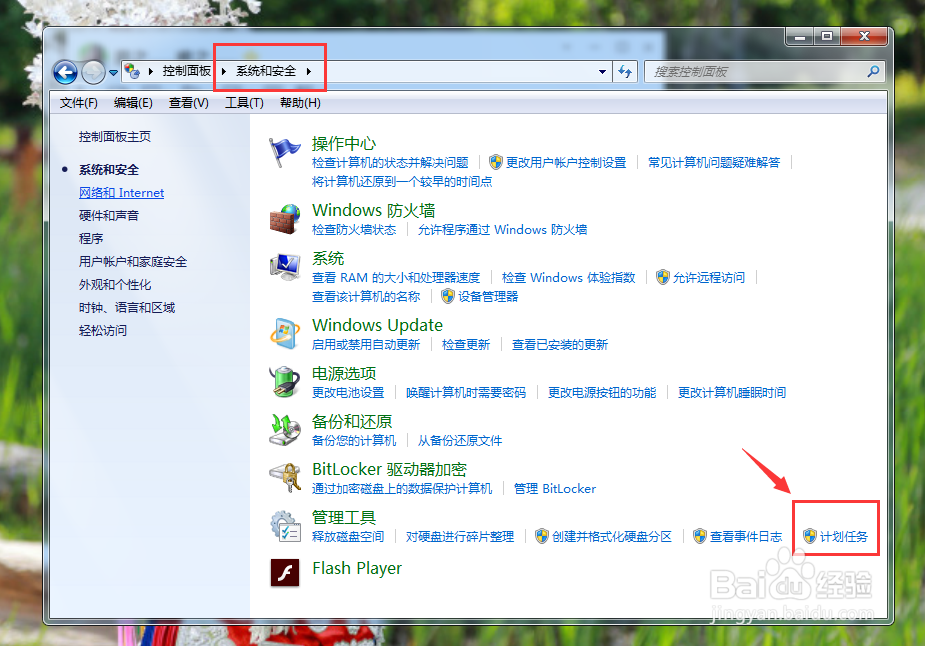
Task: Open the 帮助(H) menu
Action: tap(300, 103)
